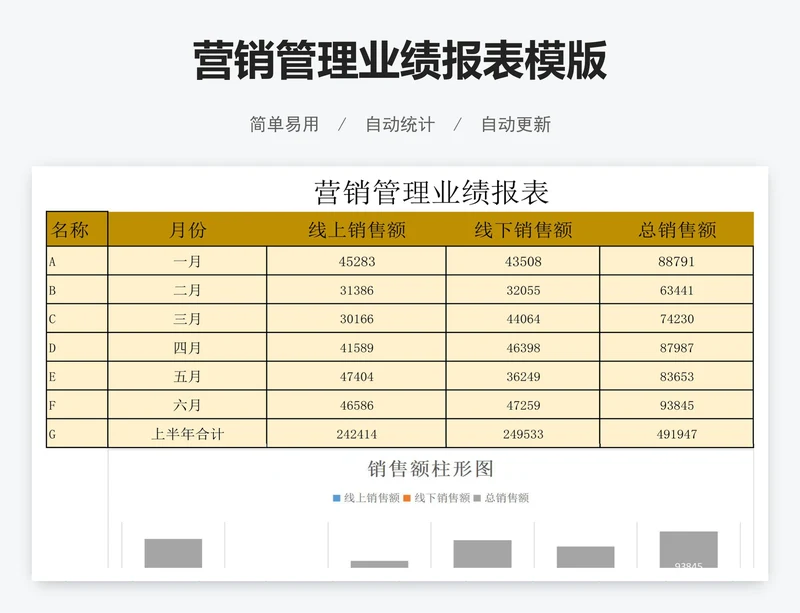Select the 六月 month cell

(187, 405)
